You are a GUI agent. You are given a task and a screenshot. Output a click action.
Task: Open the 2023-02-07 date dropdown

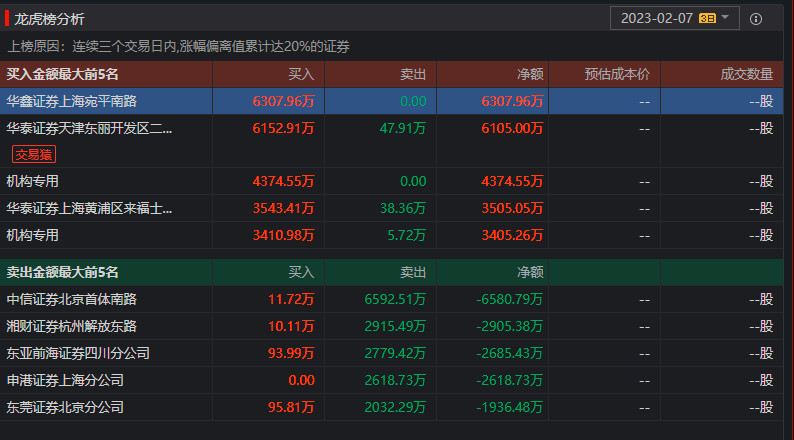(656, 18)
